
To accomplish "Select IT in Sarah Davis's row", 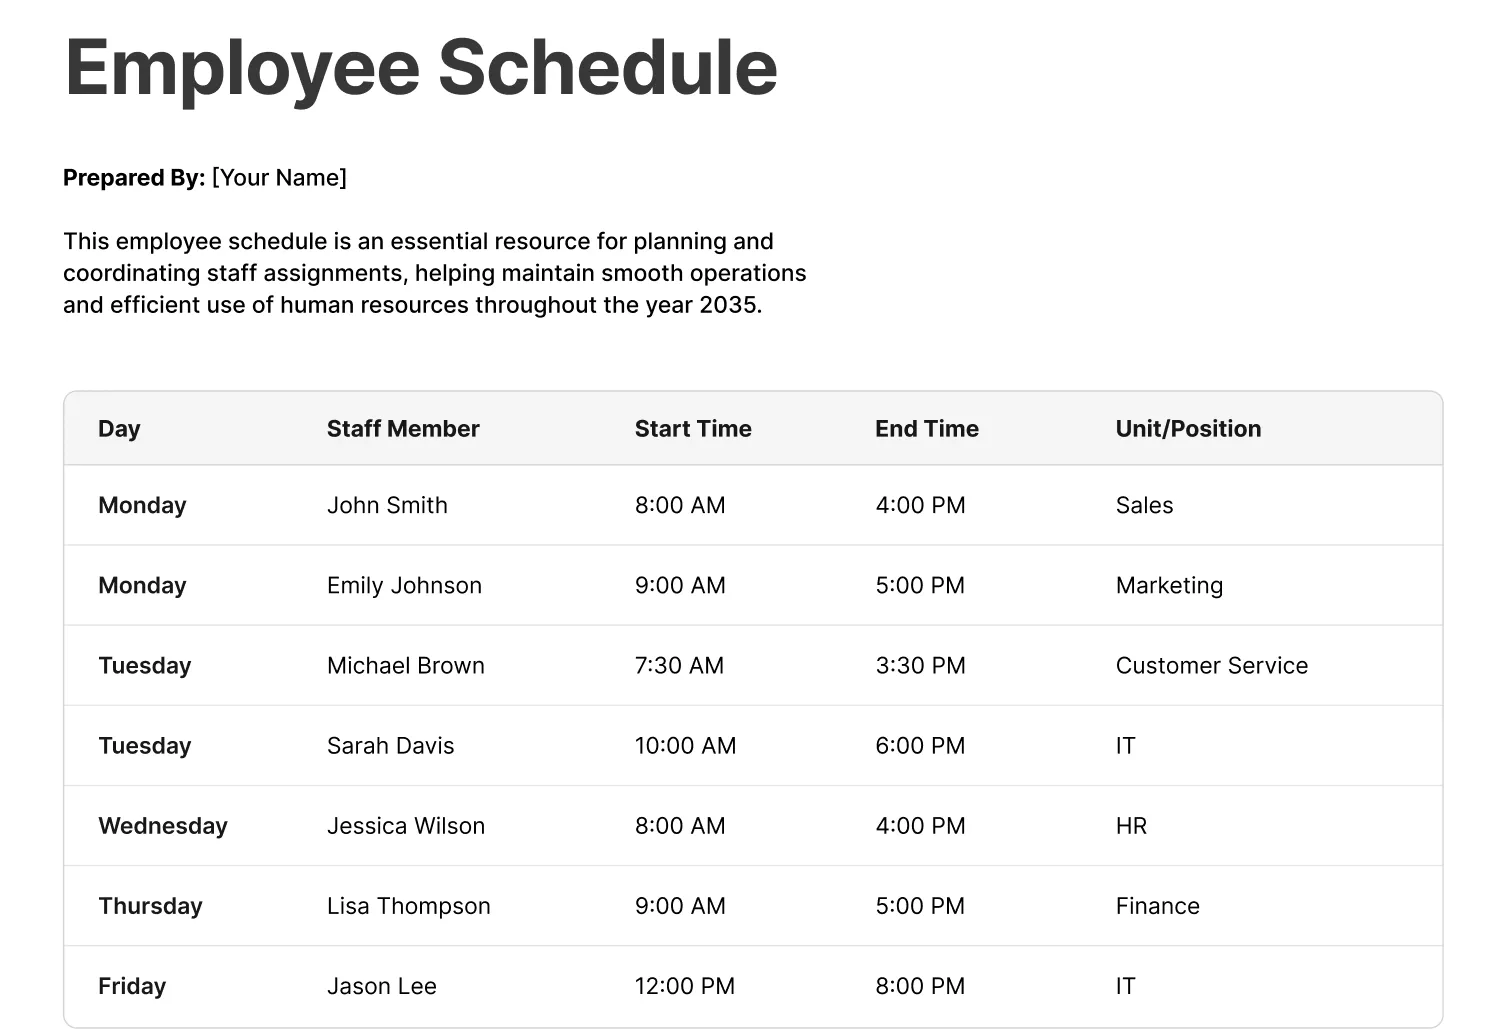I will pos(1125,746).
